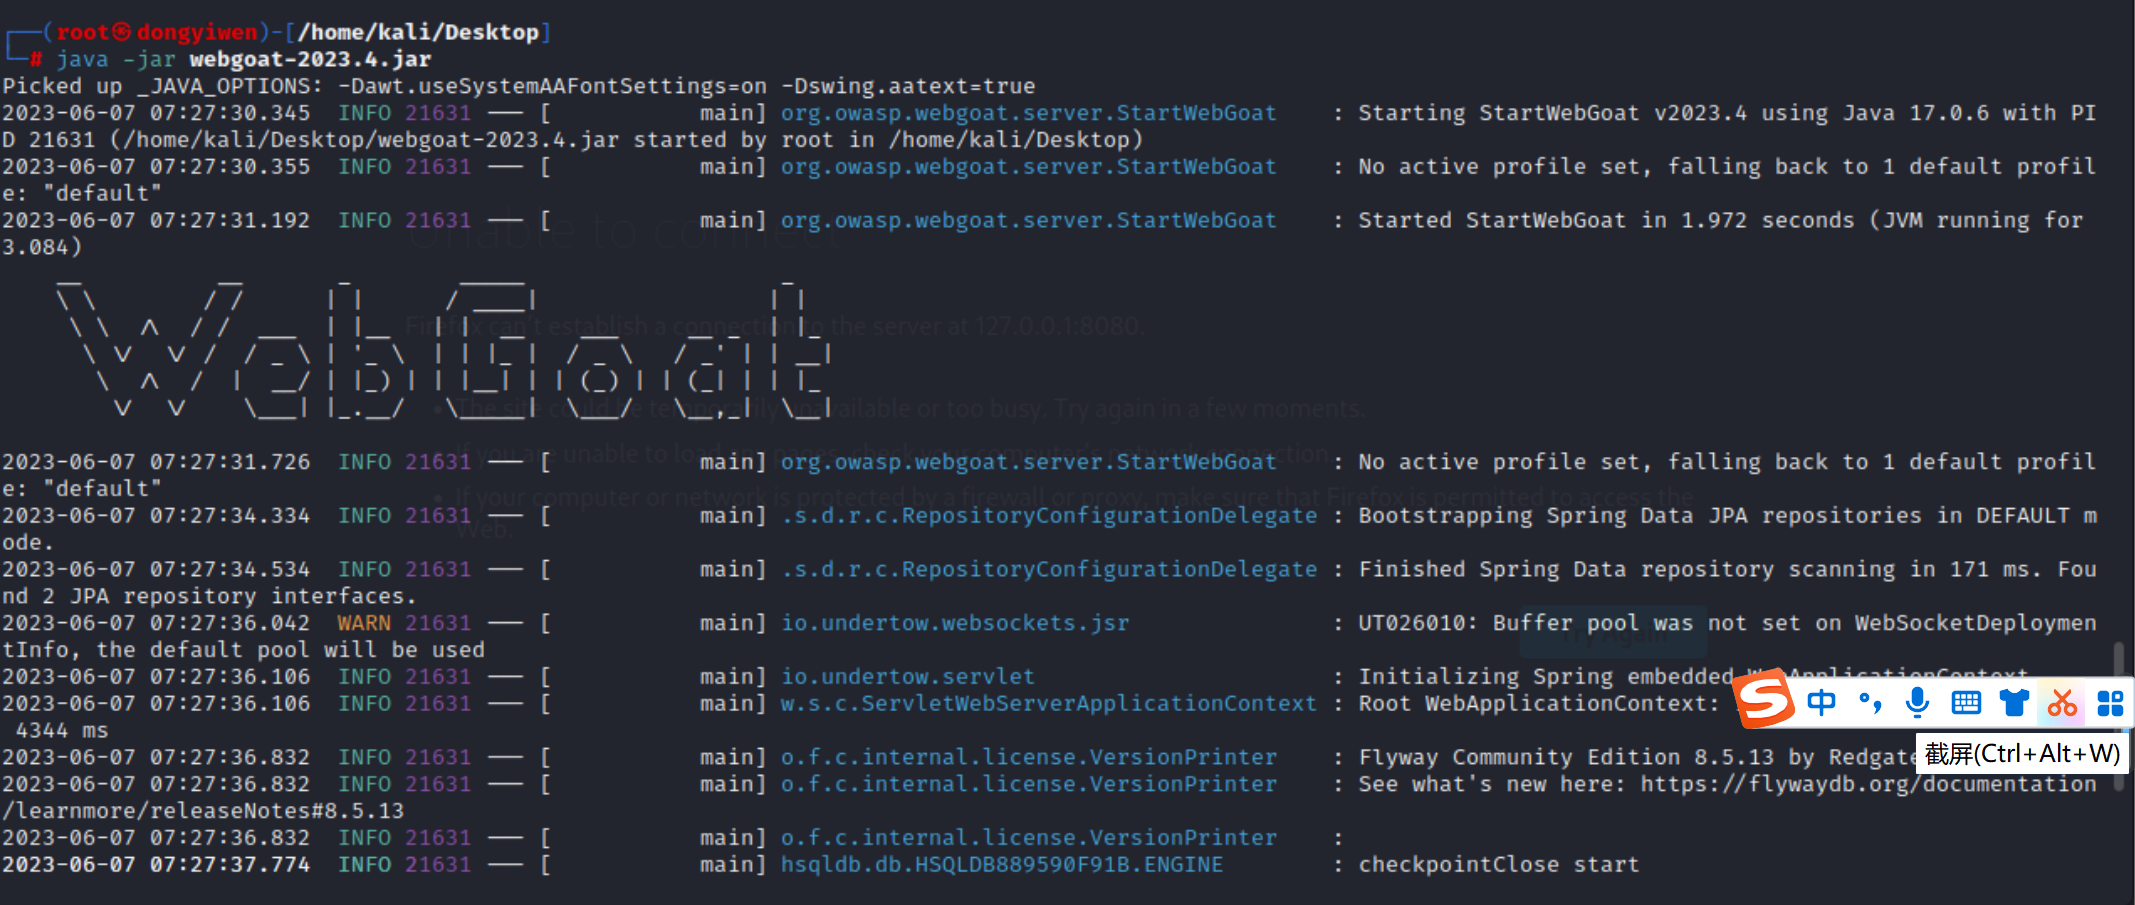Open the Sogou toolbox grid icon
2135x905 pixels.
pos(2110,703)
